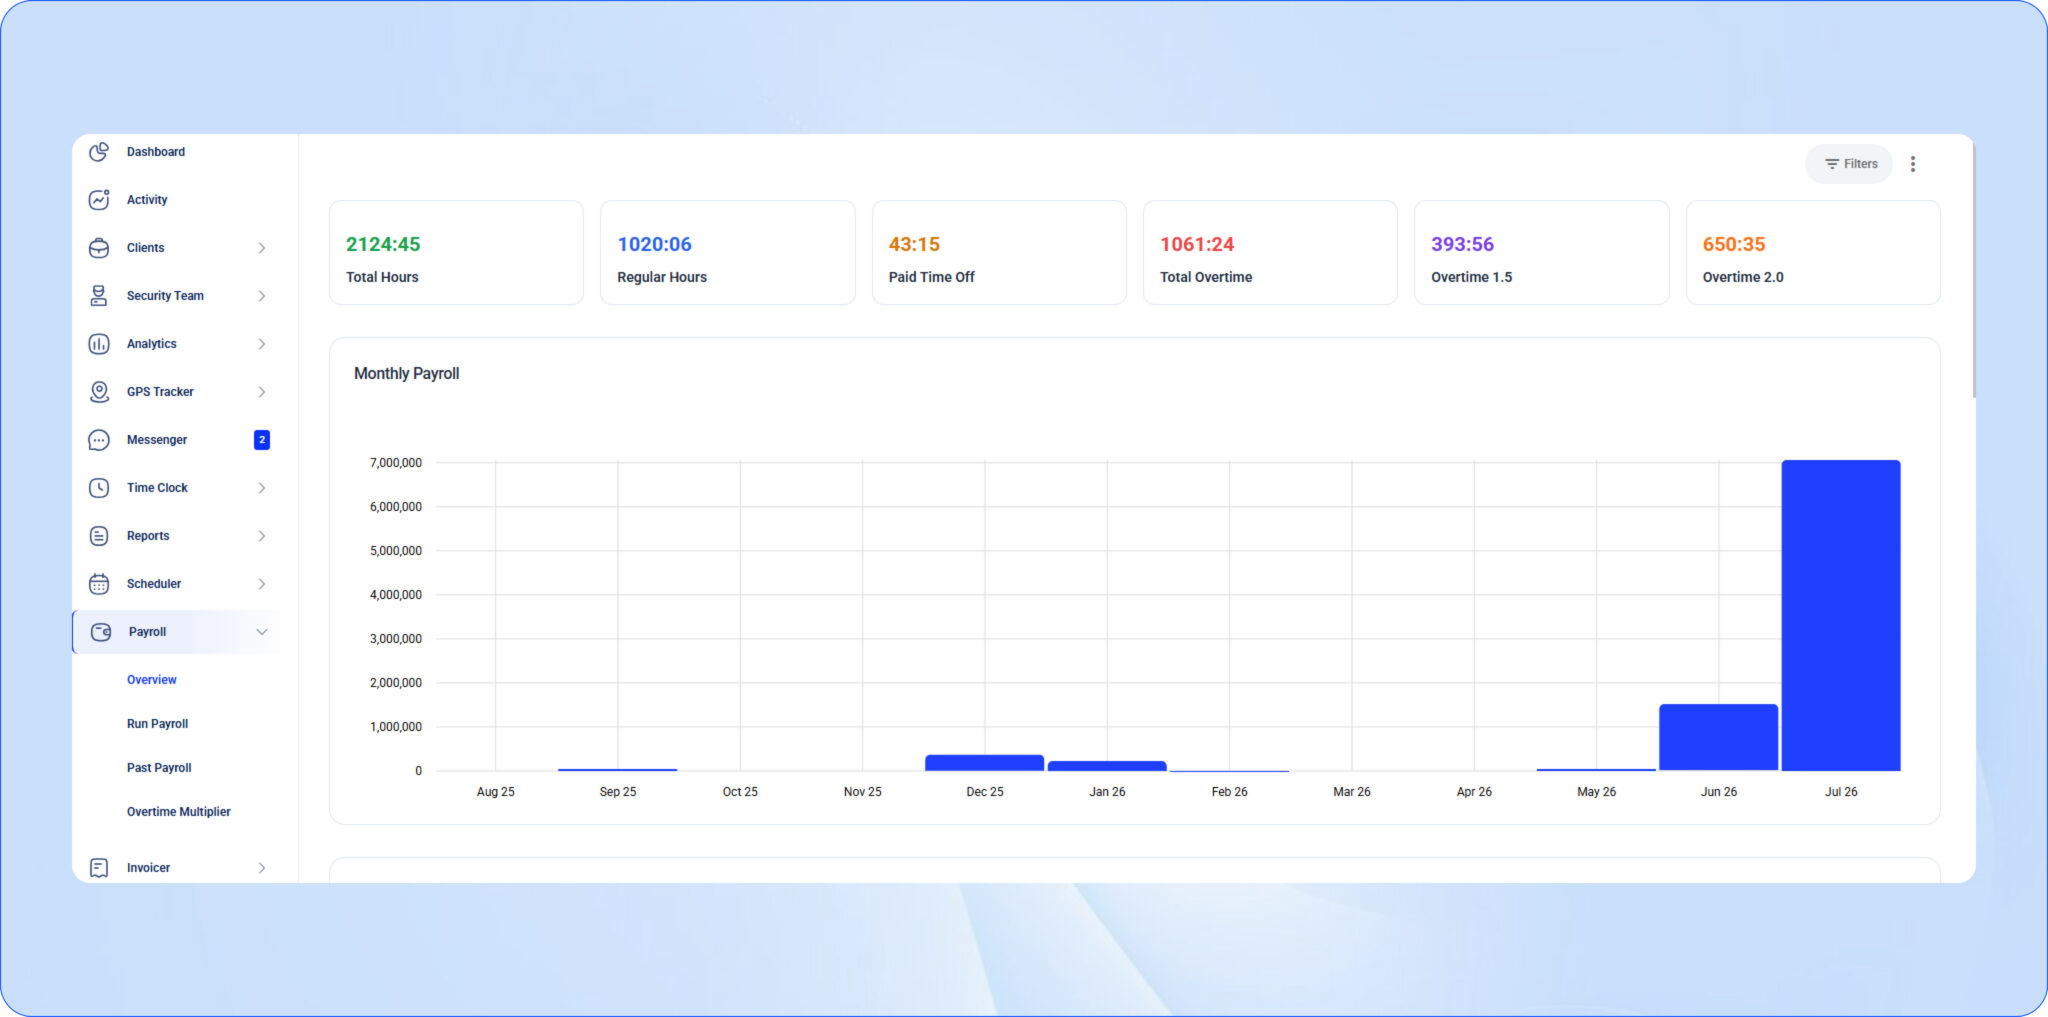Click the Messenger chat bubble icon
The width and height of the screenshot is (2048, 1017).
coord(99,440)
